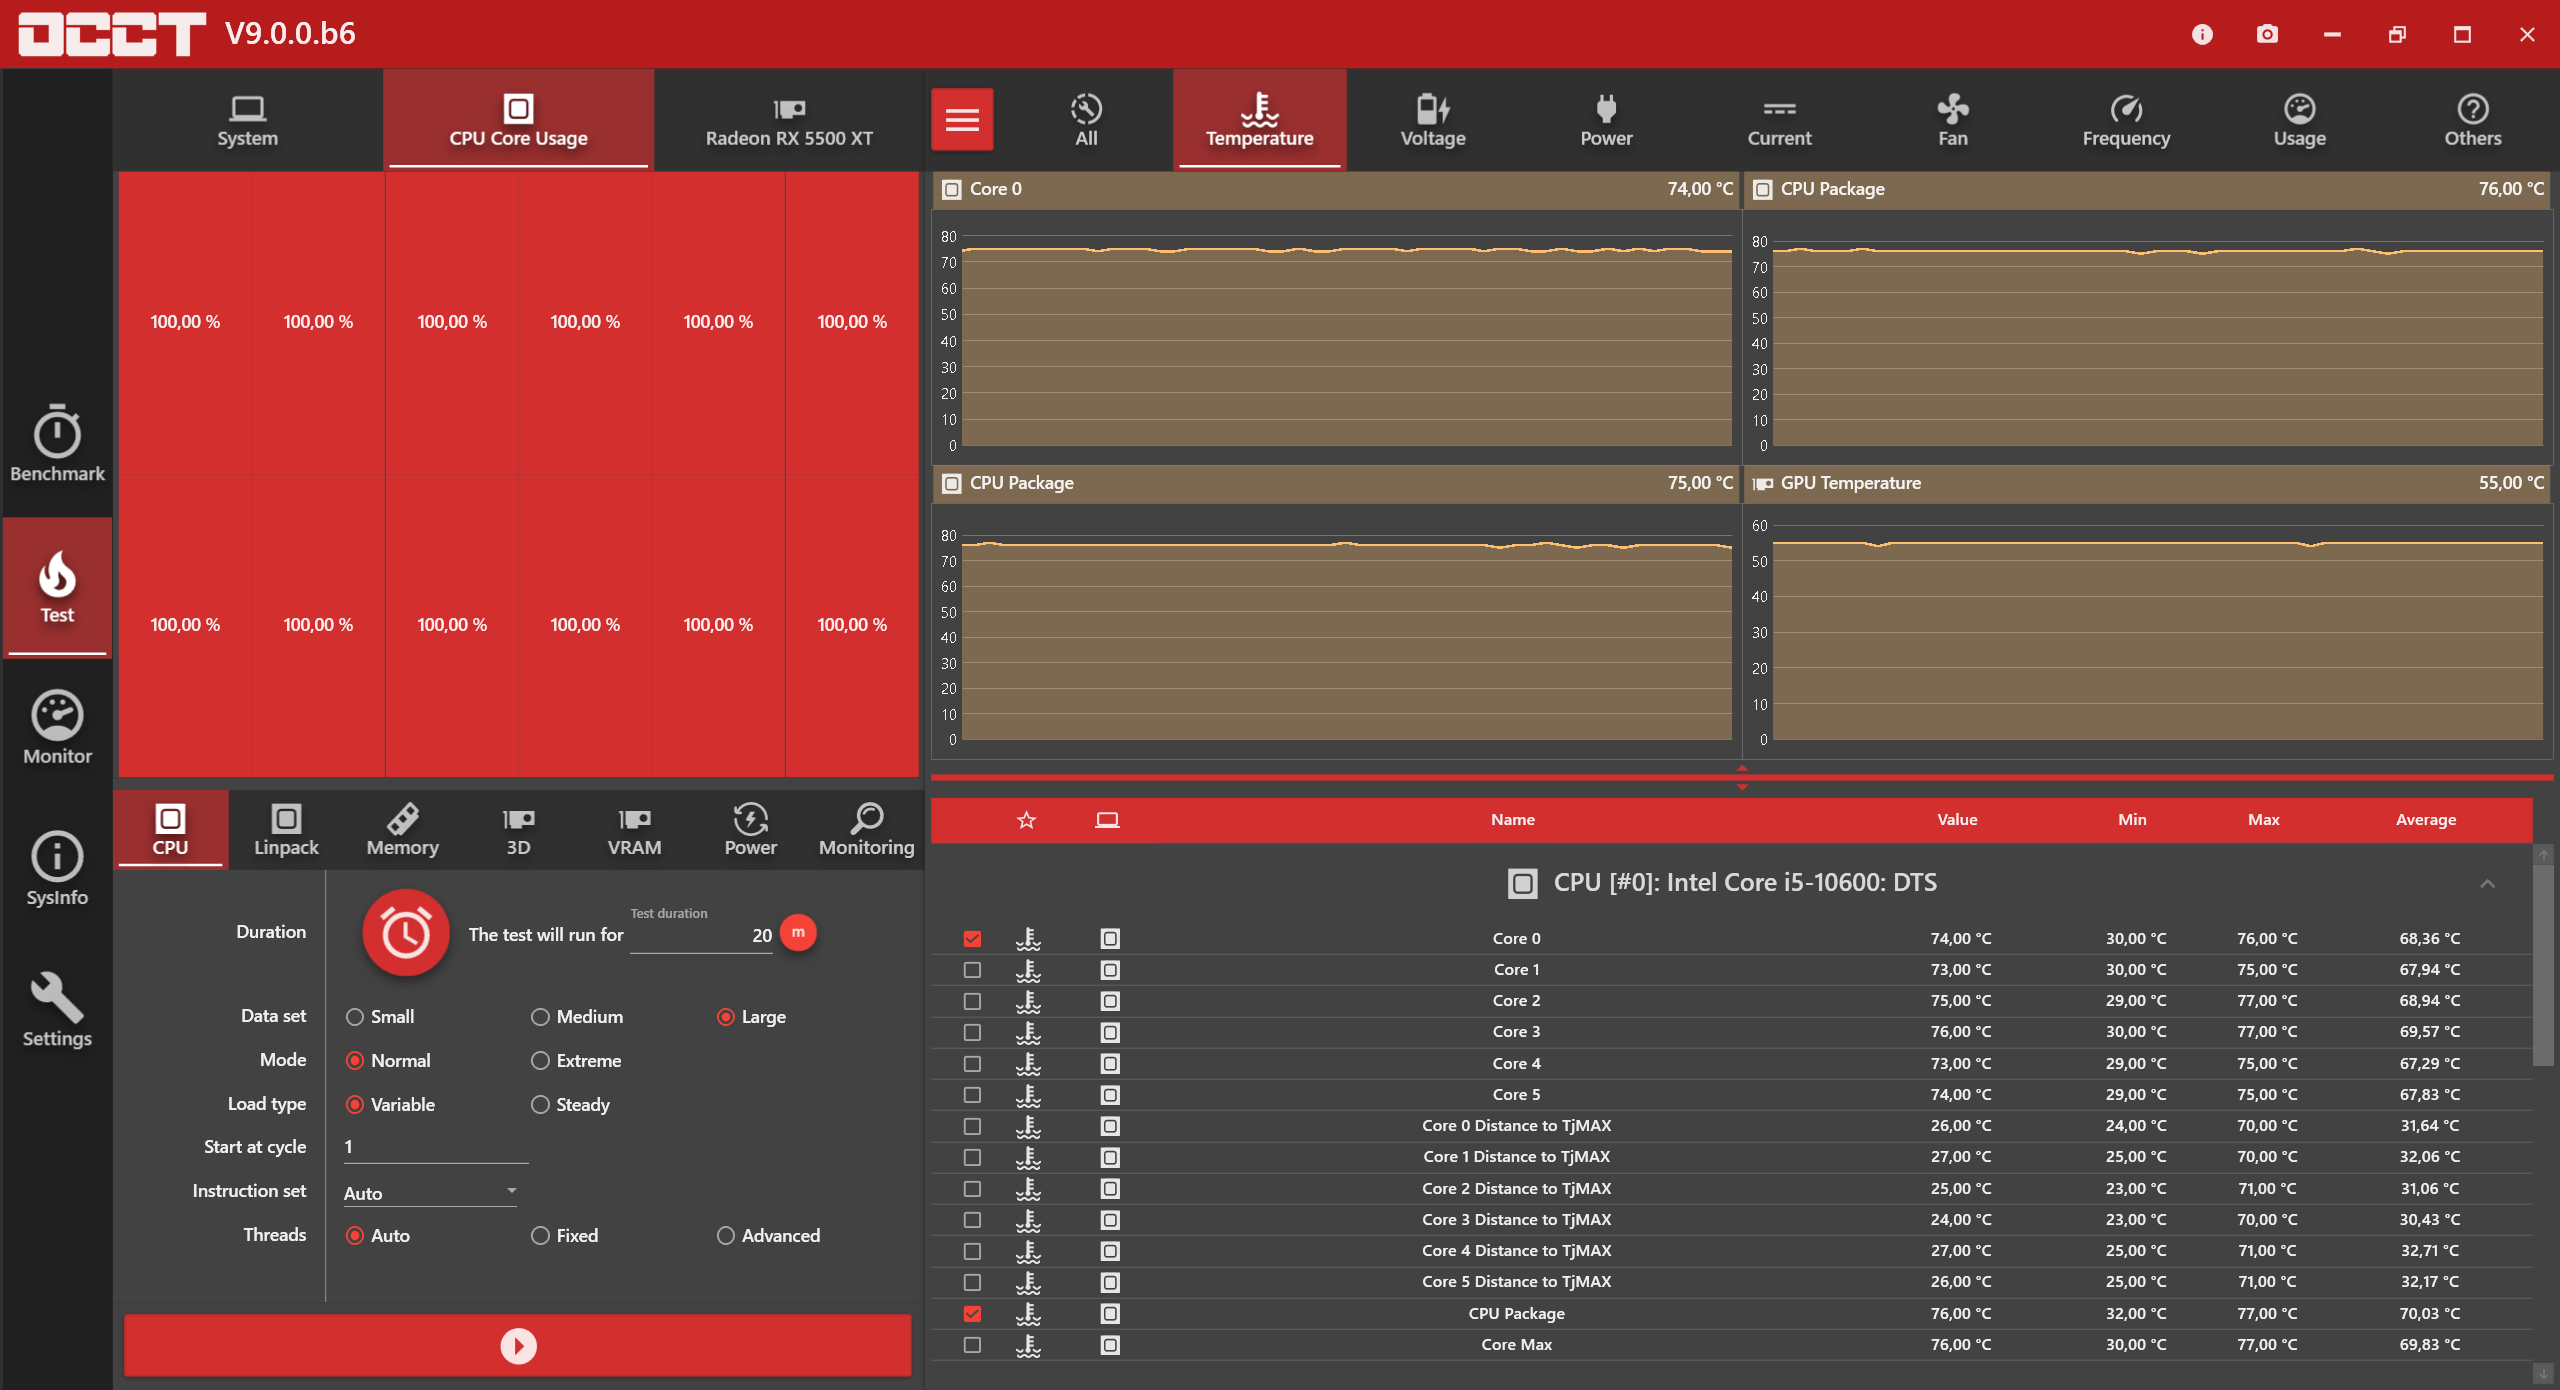Open the Instruction set Auto dropdown
The image size is (2560, 1390).
pos(430,1193)
